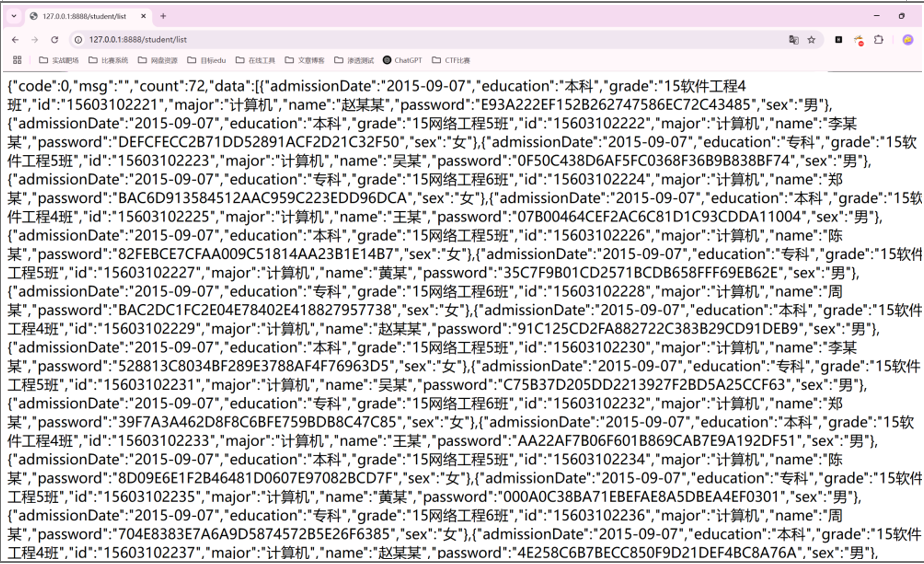Click id value 15603102230
Viewport: 924px width, 564px height.
599,348
